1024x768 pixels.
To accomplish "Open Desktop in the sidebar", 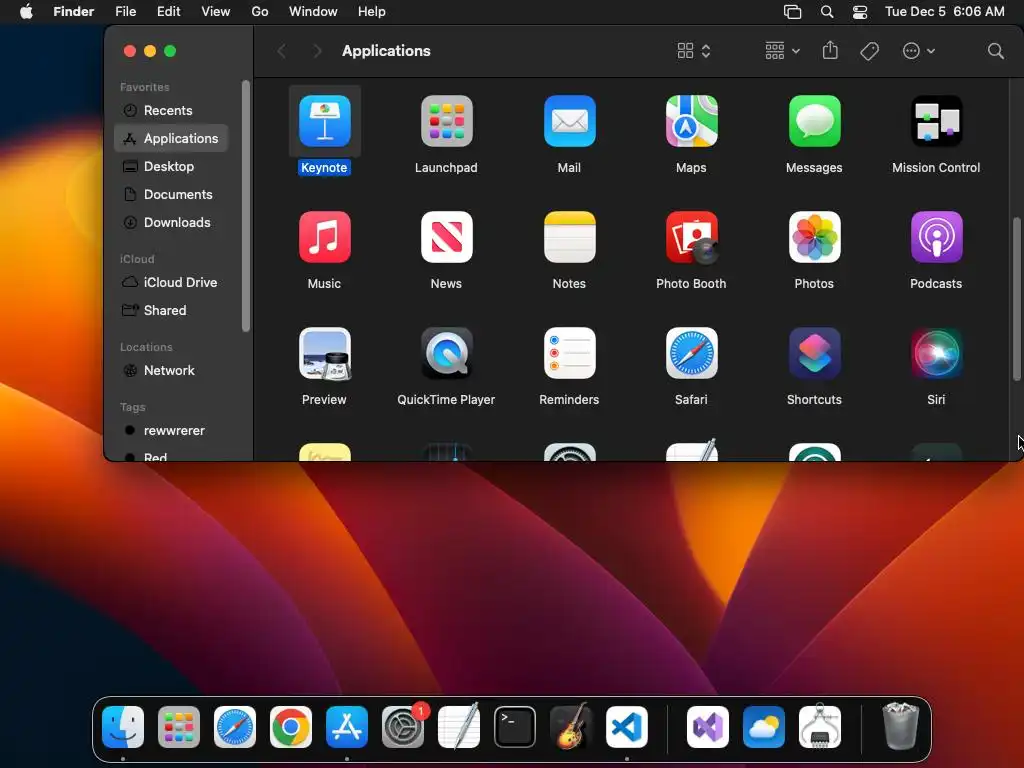I will click(171, 167).
